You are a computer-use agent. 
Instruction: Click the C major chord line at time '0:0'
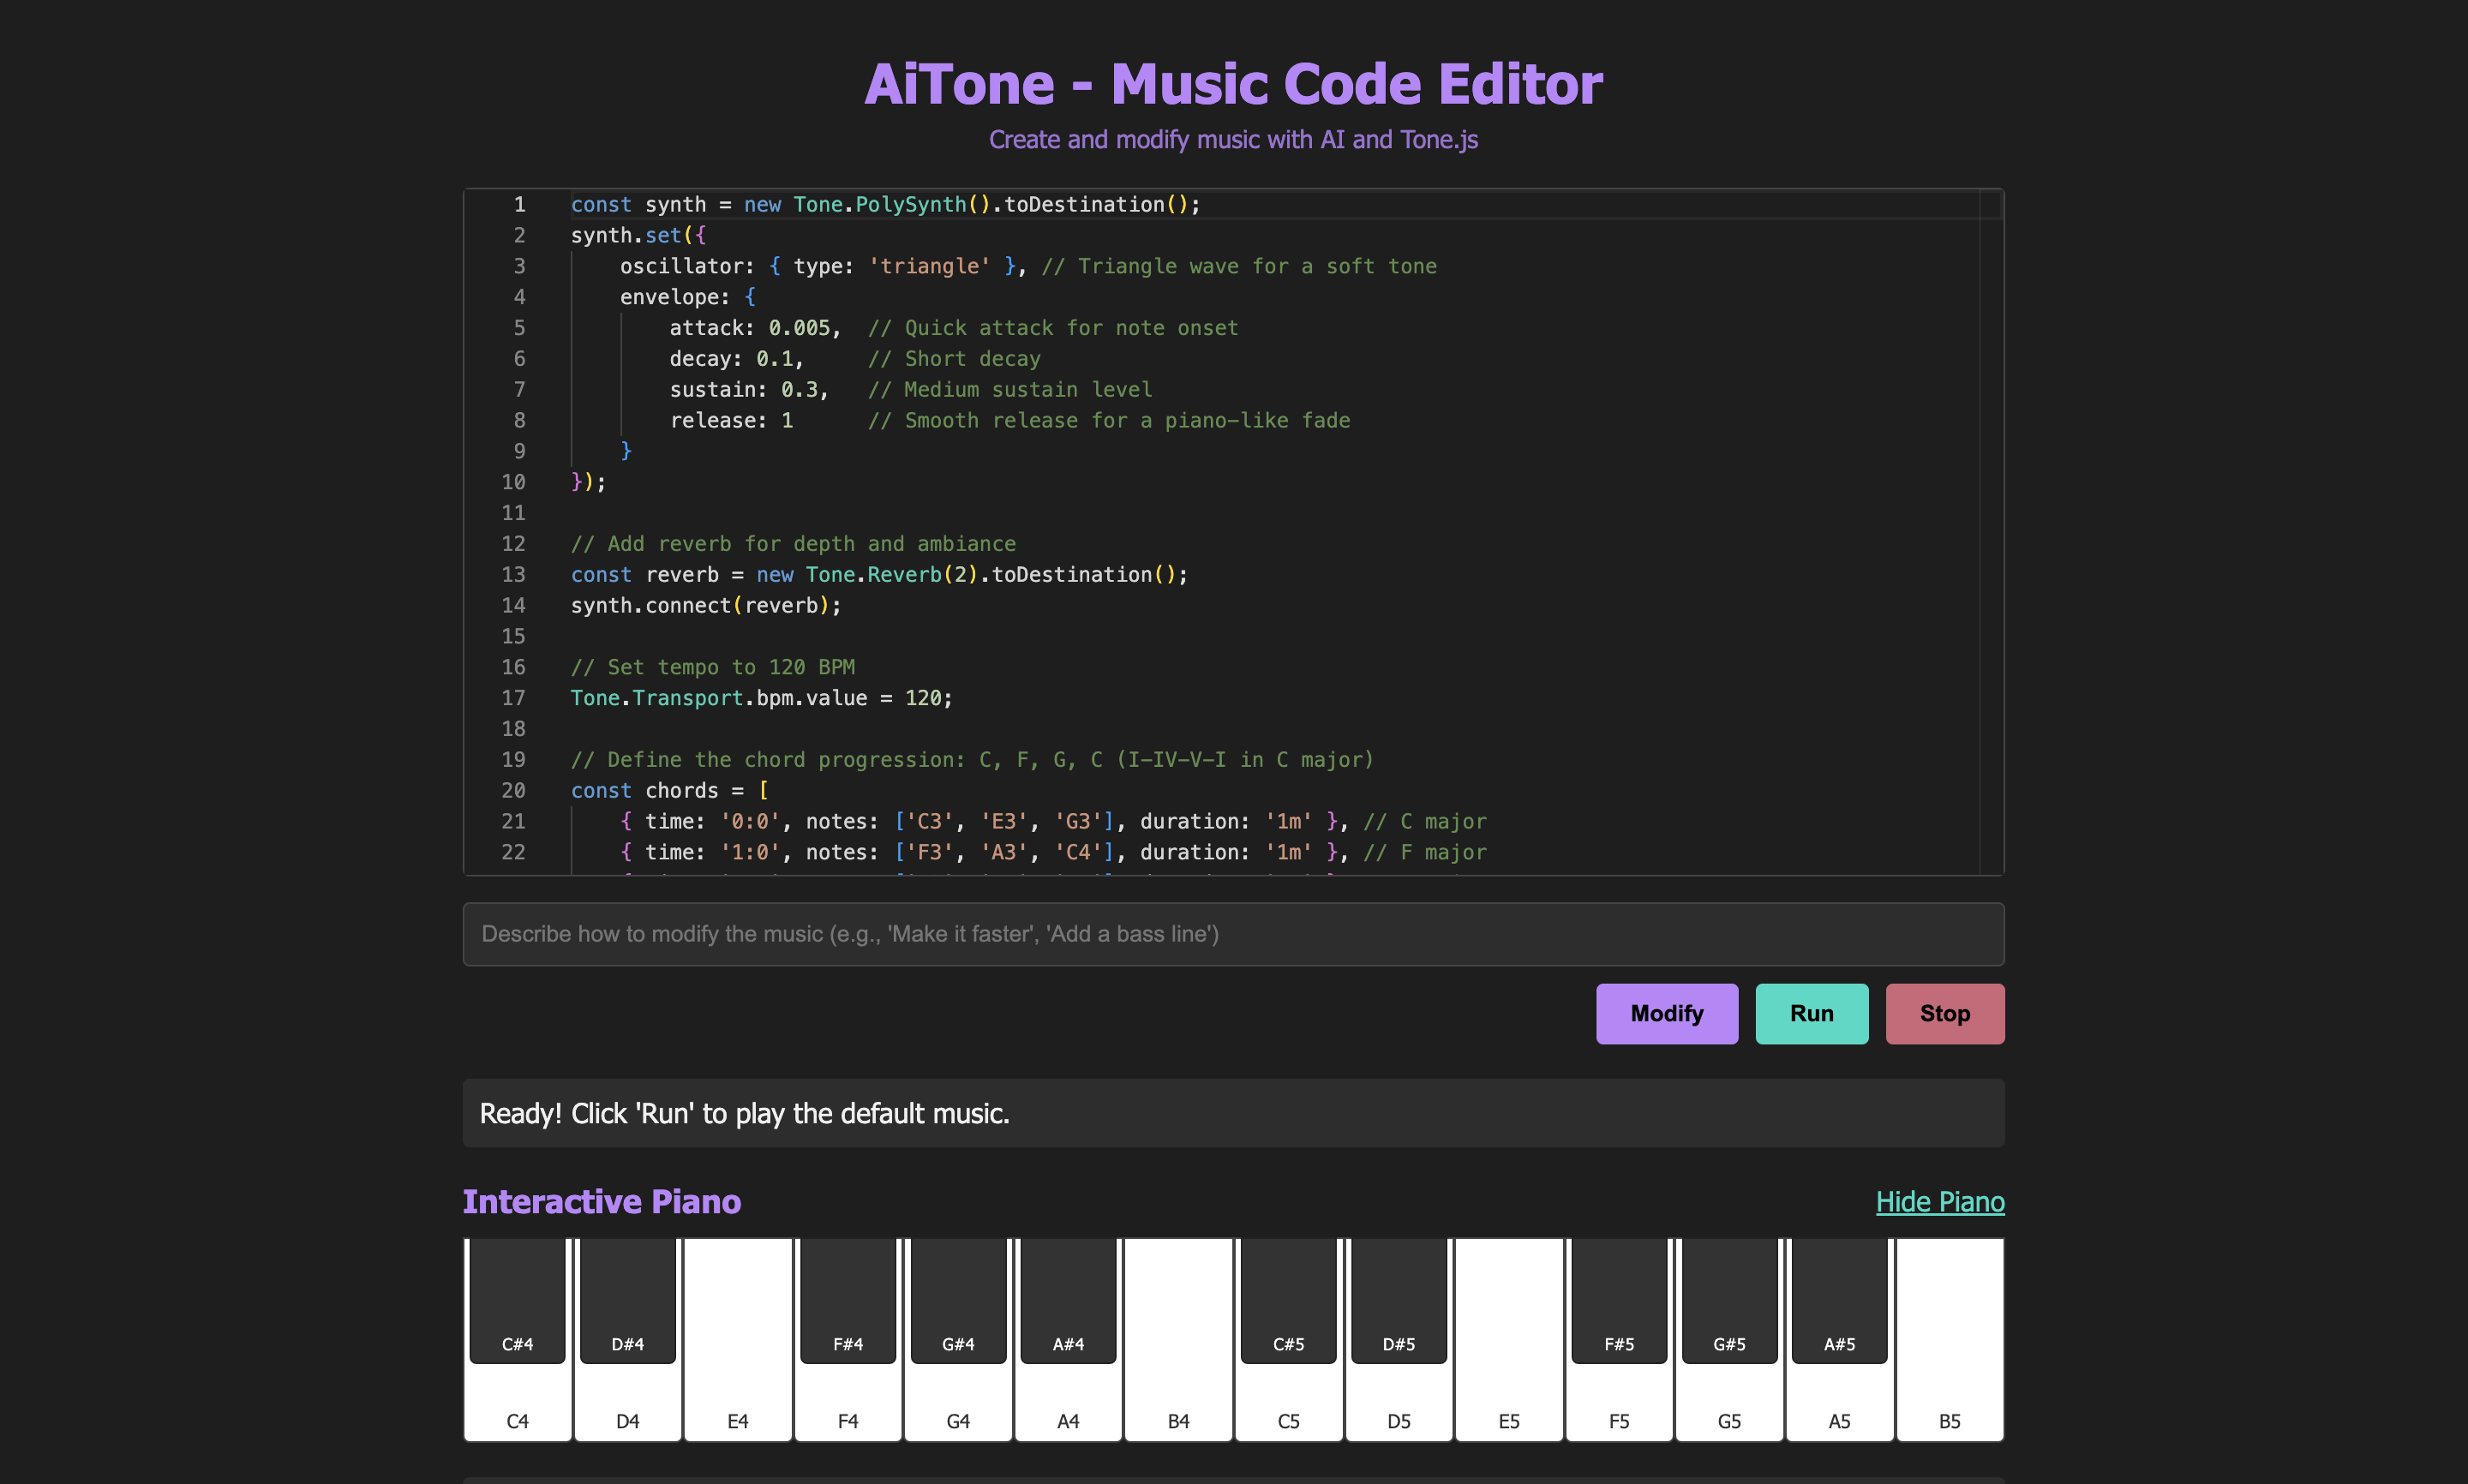1053,822
